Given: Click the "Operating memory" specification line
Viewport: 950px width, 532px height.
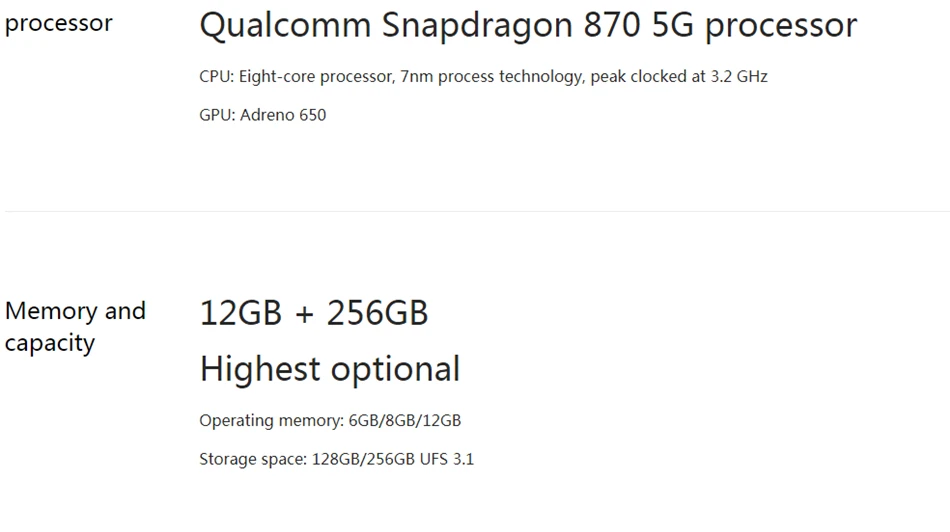Looking at the screenshot, I should (x=330, y=420).
